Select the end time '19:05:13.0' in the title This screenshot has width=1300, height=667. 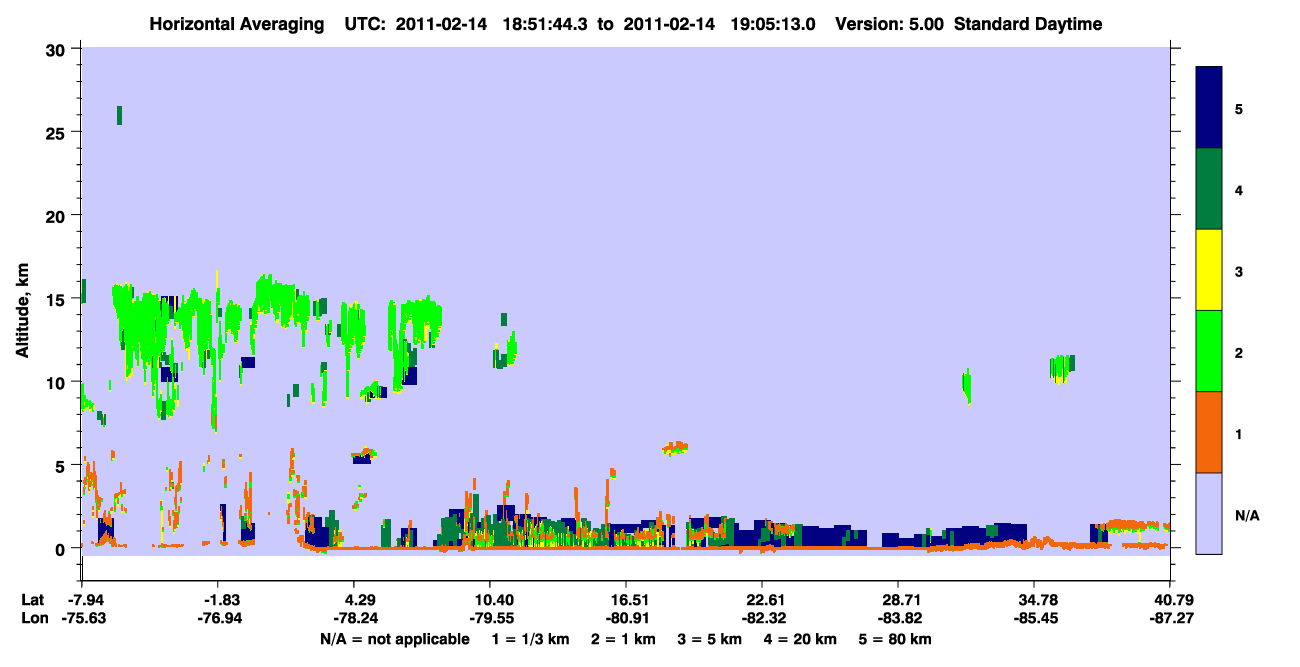pyautogui.click(x=772, y=24)
